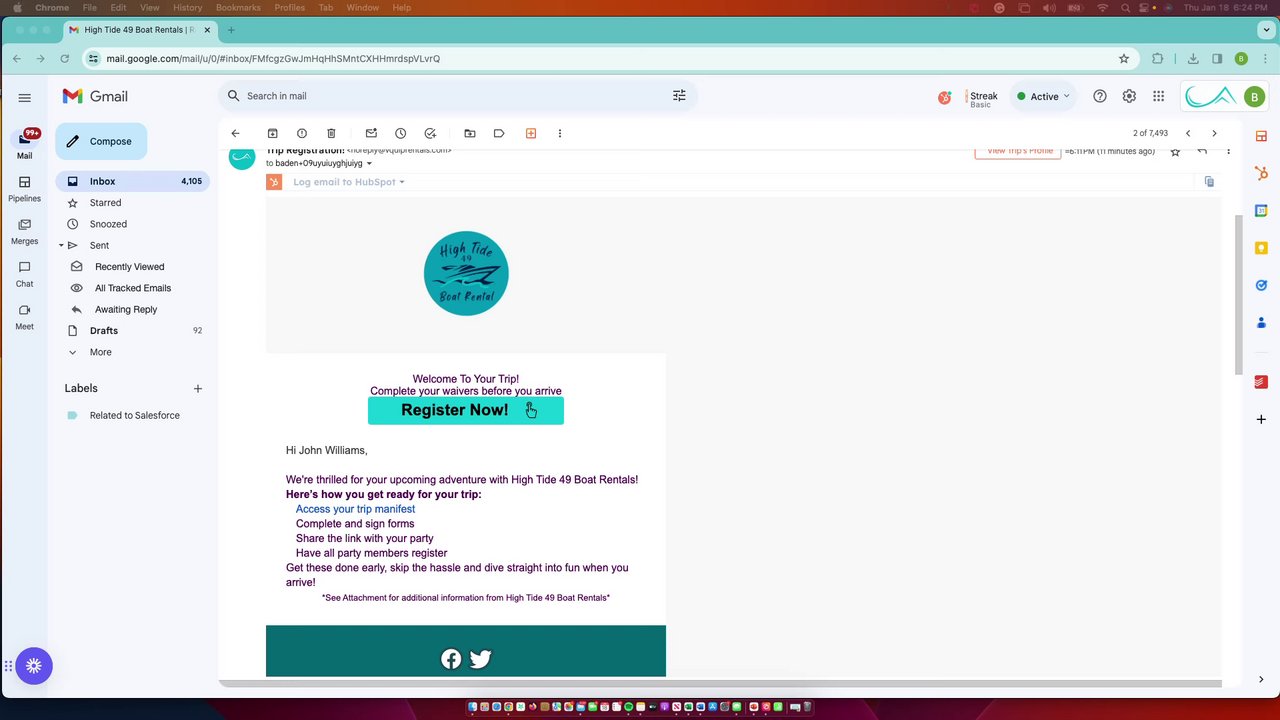Open the HubSpot side panel icon
Viewport: 1280px width, 720px height.
point(1261,173)
